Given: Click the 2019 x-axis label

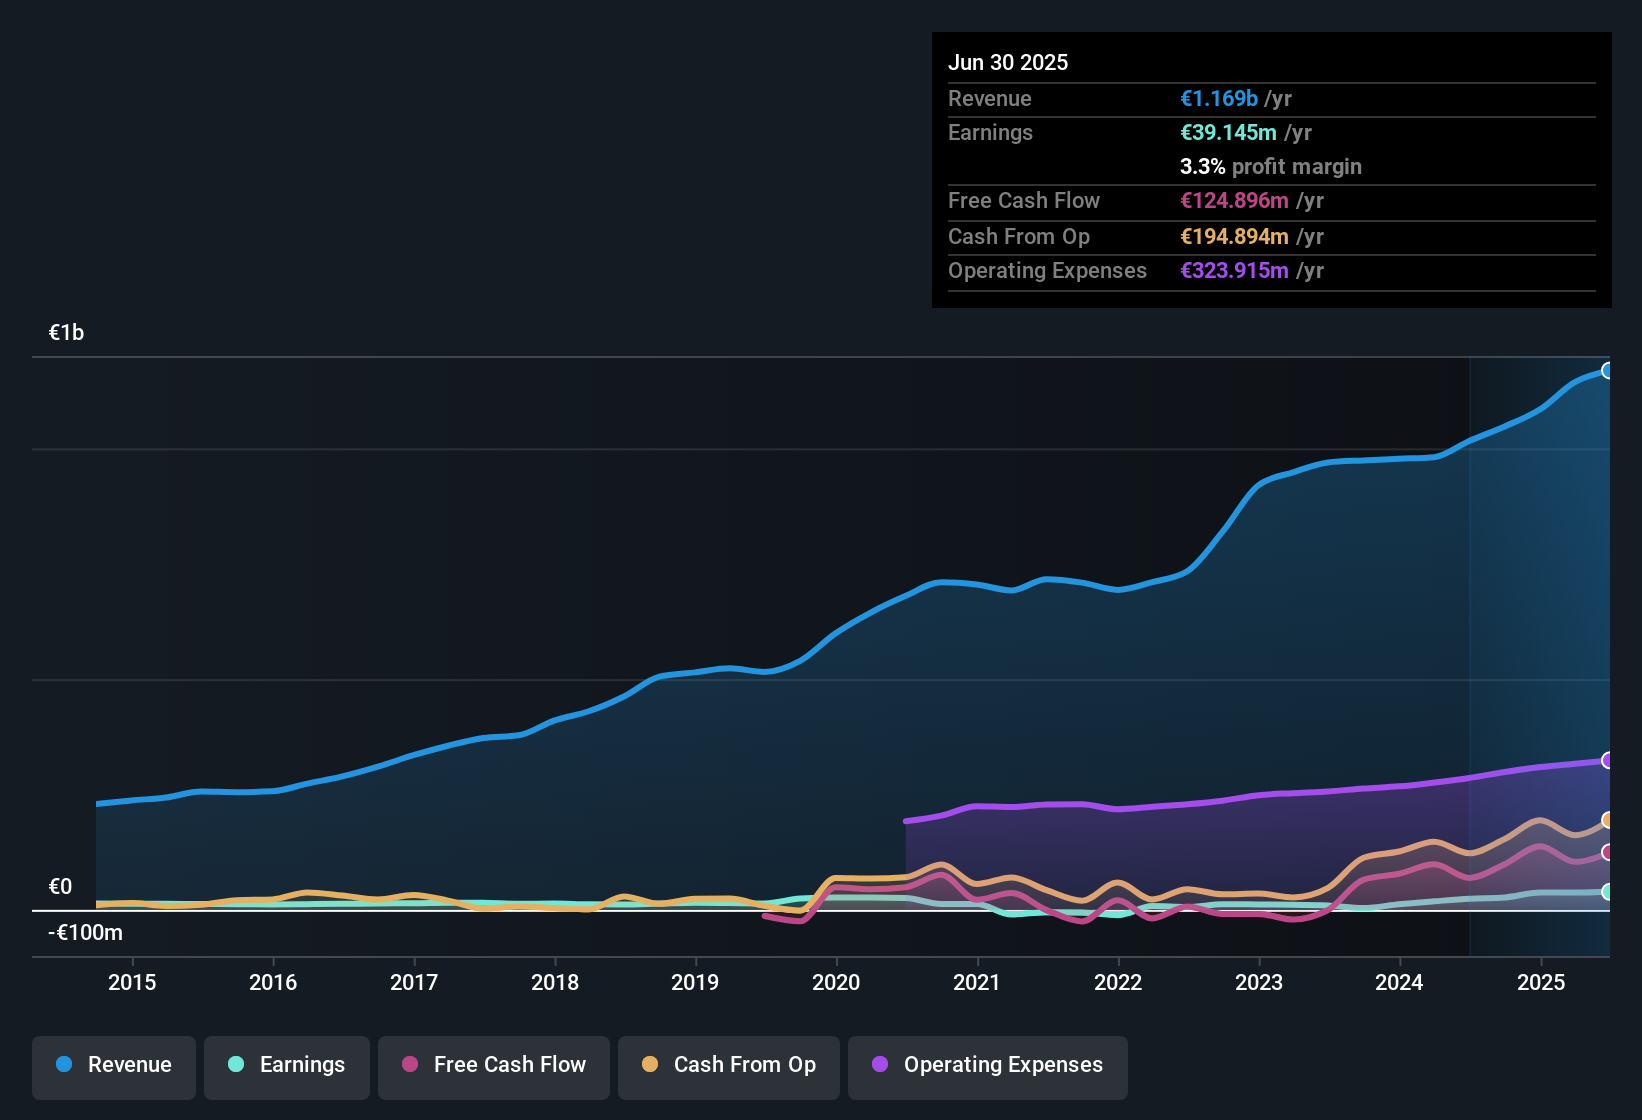Looking at the screenshot, I should pos(695,982).
